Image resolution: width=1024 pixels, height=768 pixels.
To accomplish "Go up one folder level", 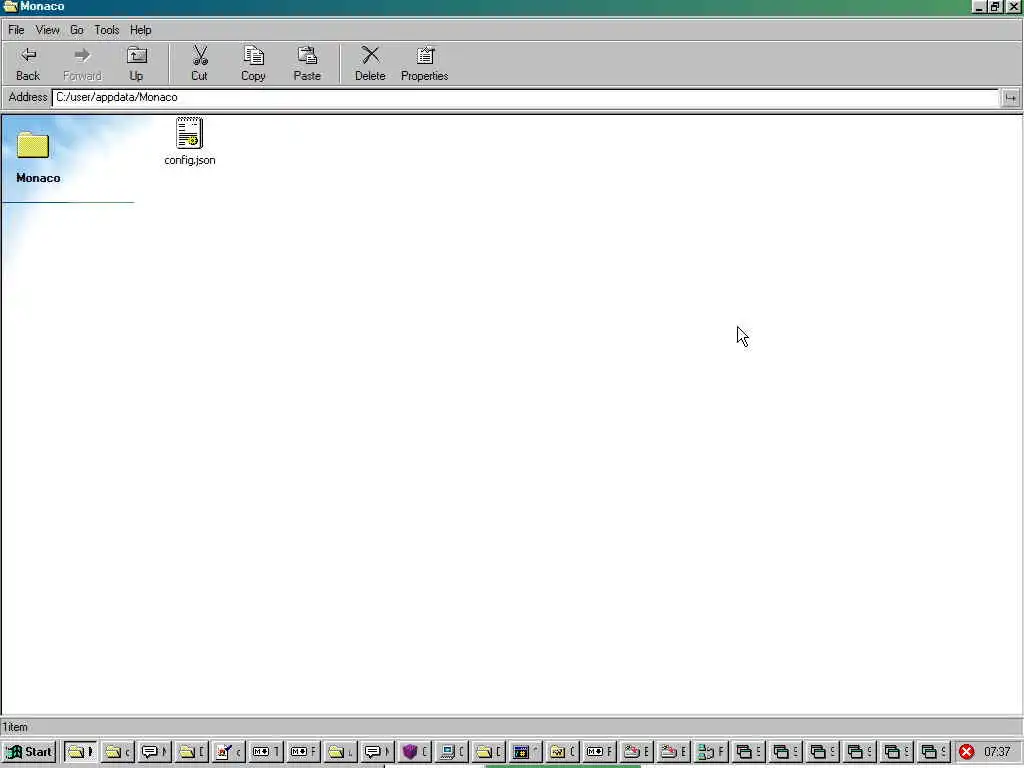I will [x=136, y=63].
